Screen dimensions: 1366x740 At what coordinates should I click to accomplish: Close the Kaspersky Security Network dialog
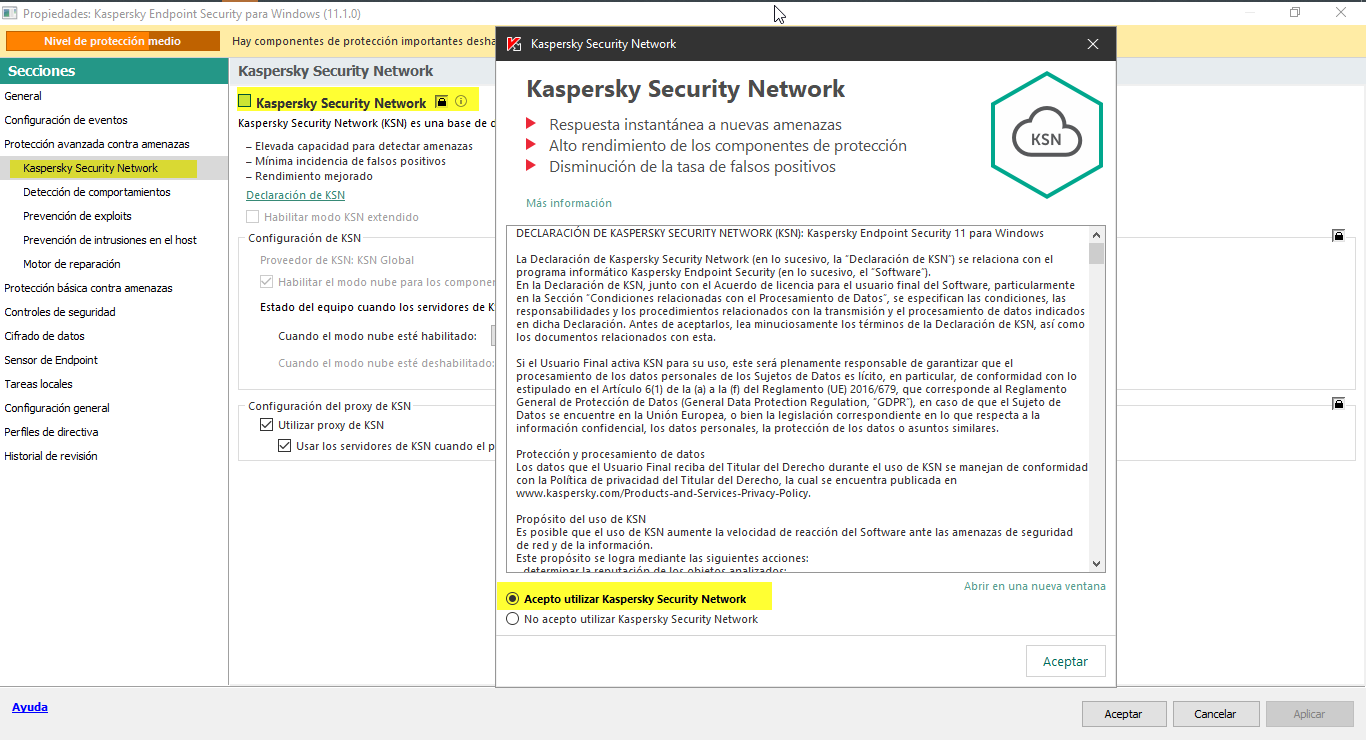1093,44
